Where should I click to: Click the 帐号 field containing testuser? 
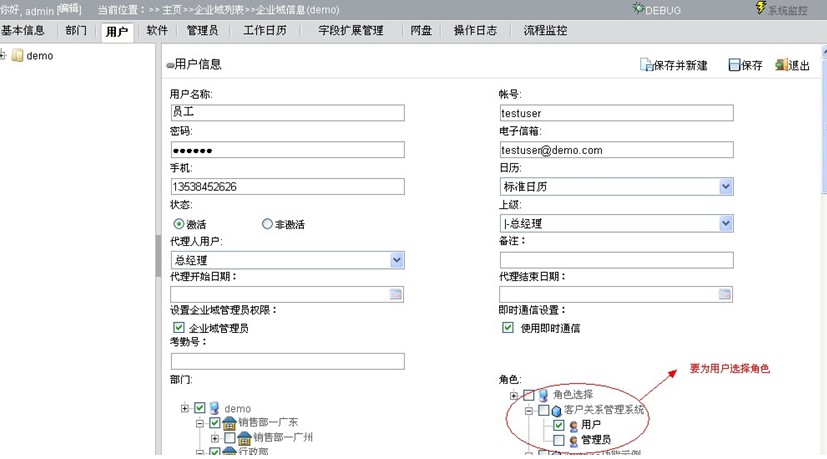click(x=616, y=112)
